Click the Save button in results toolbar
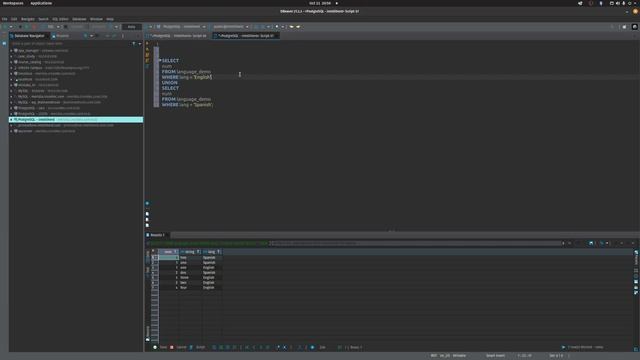 click(160, 347)
